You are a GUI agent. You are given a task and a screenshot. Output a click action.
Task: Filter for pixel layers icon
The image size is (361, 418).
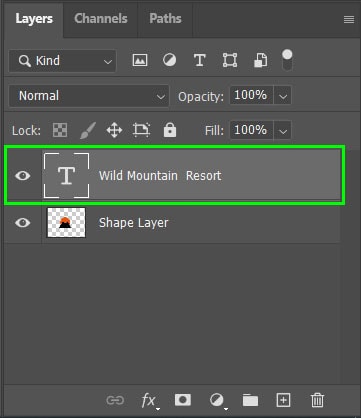(140, 61)
